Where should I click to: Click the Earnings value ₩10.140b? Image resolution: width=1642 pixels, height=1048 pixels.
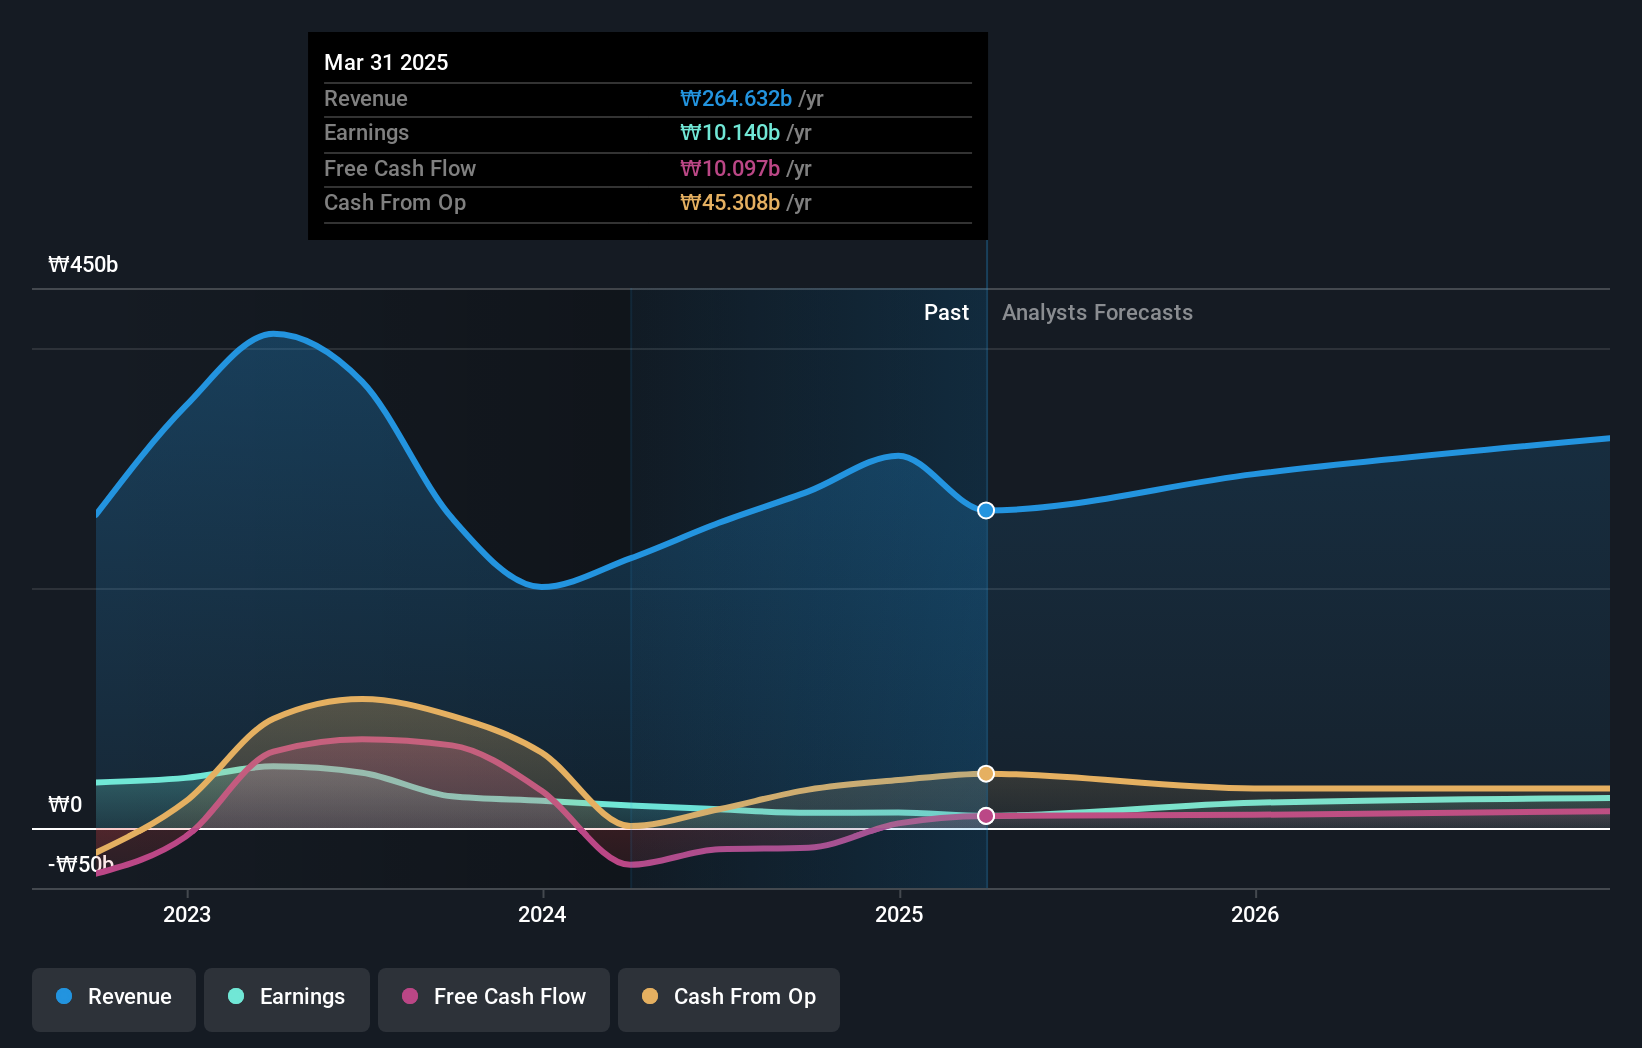pos(728,132)
